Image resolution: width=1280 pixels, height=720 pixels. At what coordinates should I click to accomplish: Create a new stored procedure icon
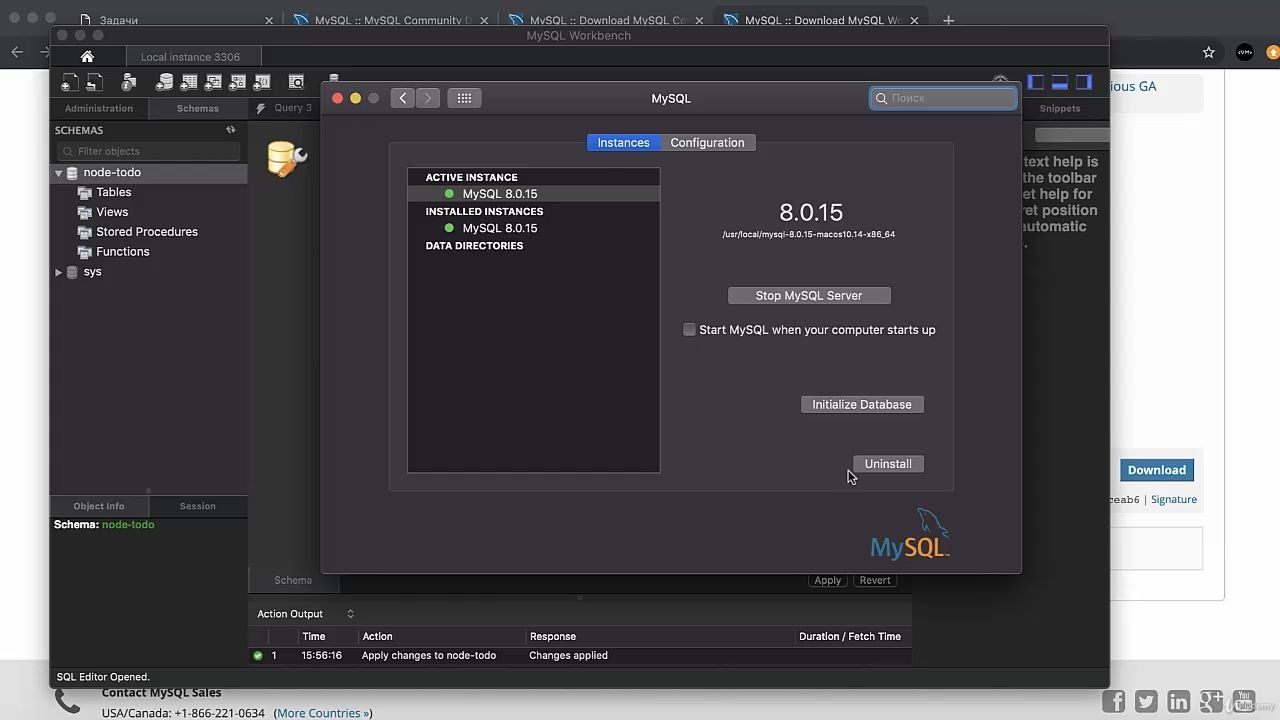coord(238,83)
